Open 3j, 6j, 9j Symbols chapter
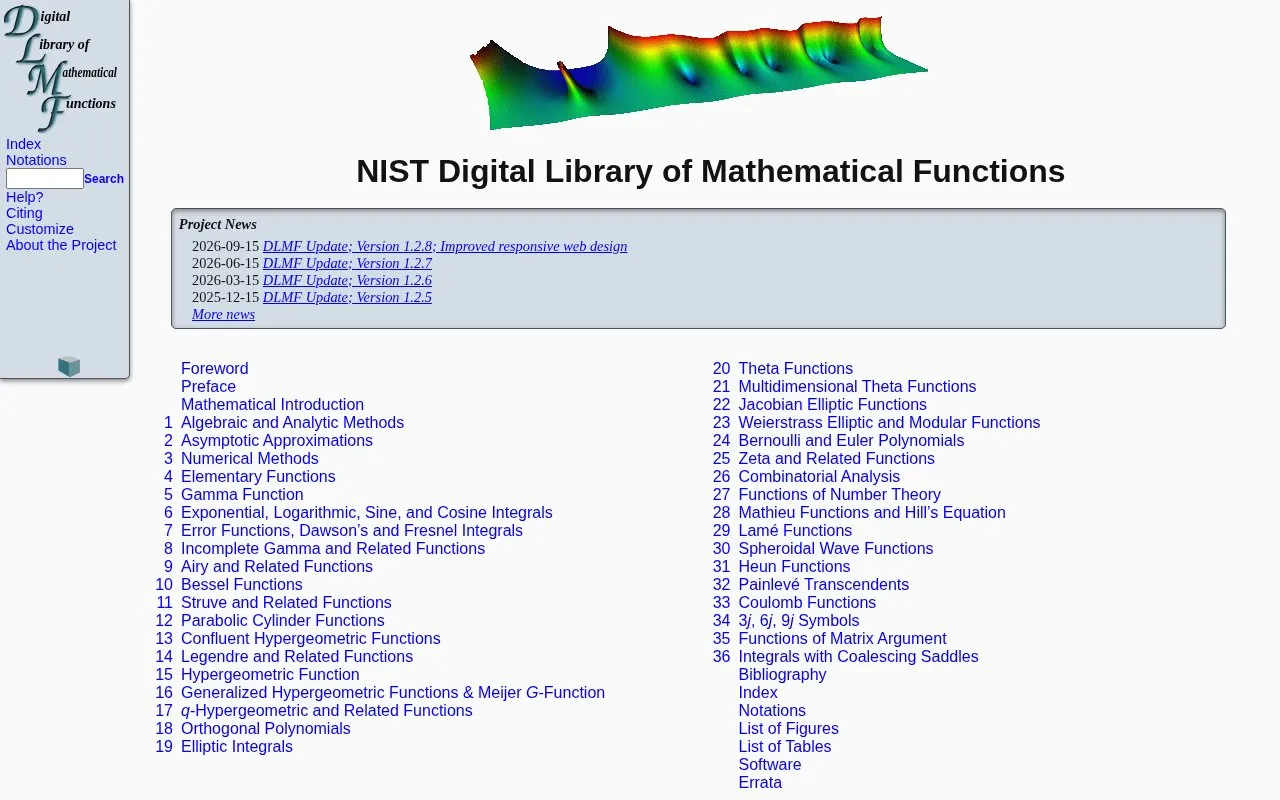 (x=798, y=620)
